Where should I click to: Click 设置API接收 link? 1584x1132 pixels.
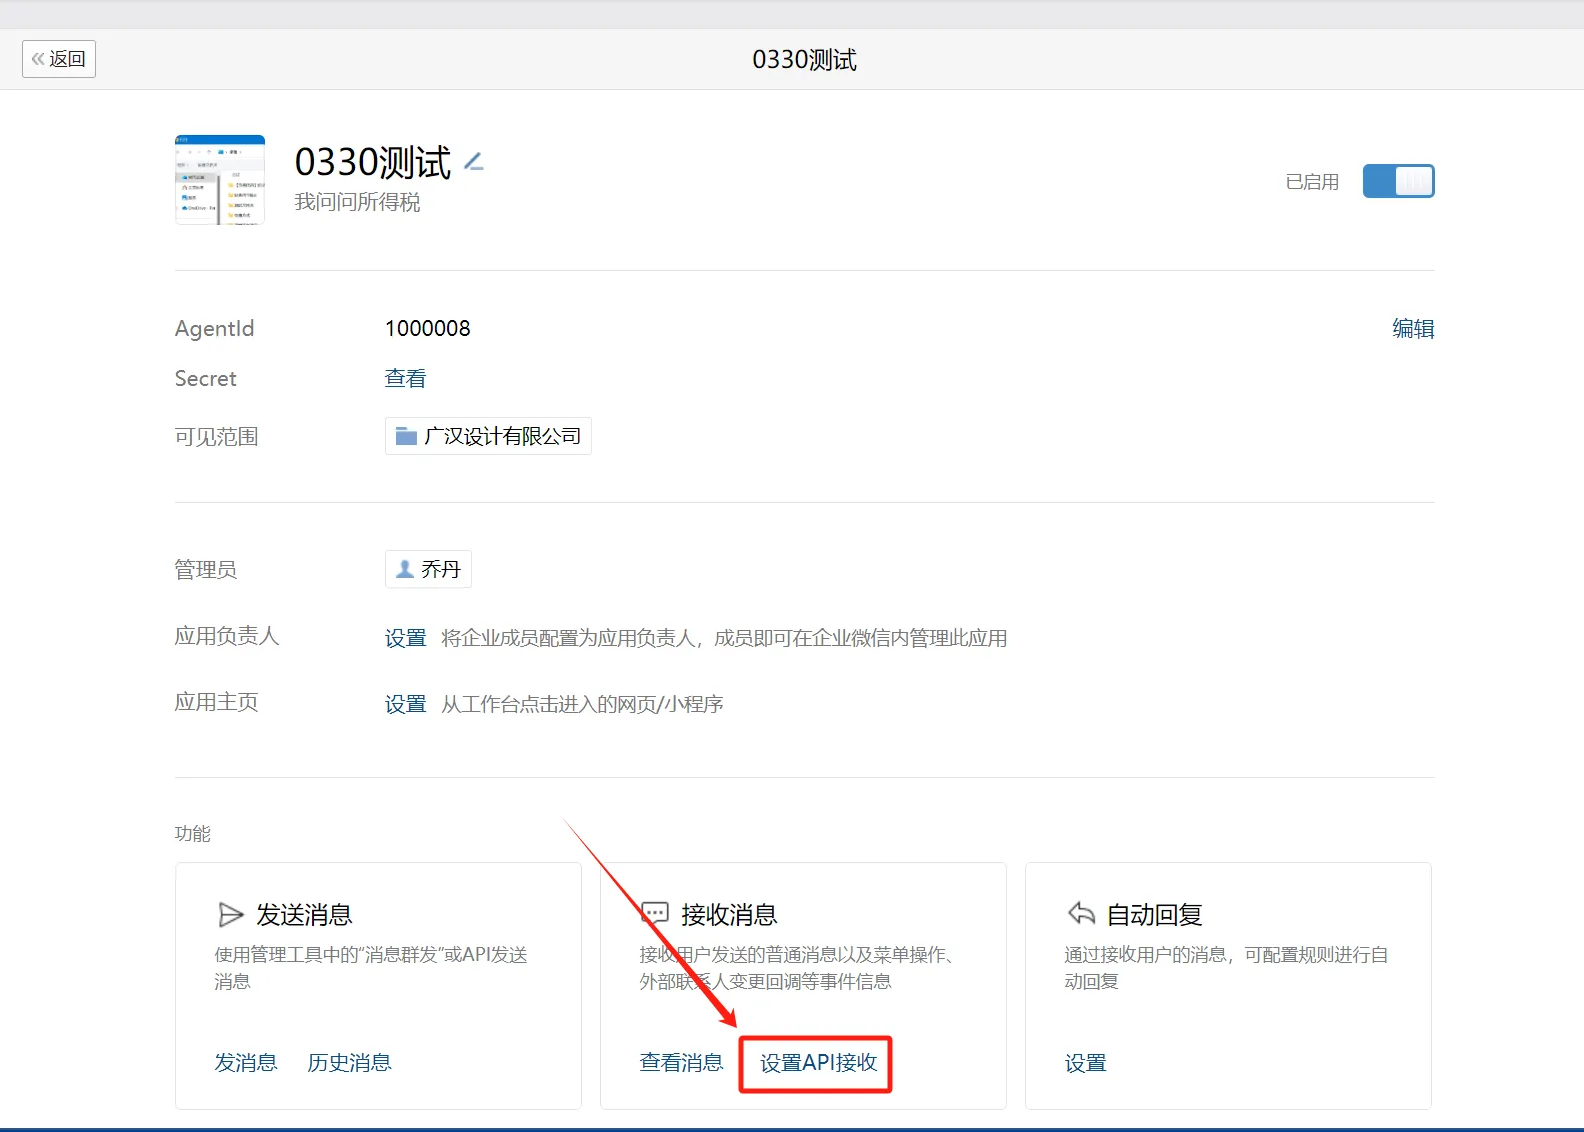click(x=818, y=1063)
